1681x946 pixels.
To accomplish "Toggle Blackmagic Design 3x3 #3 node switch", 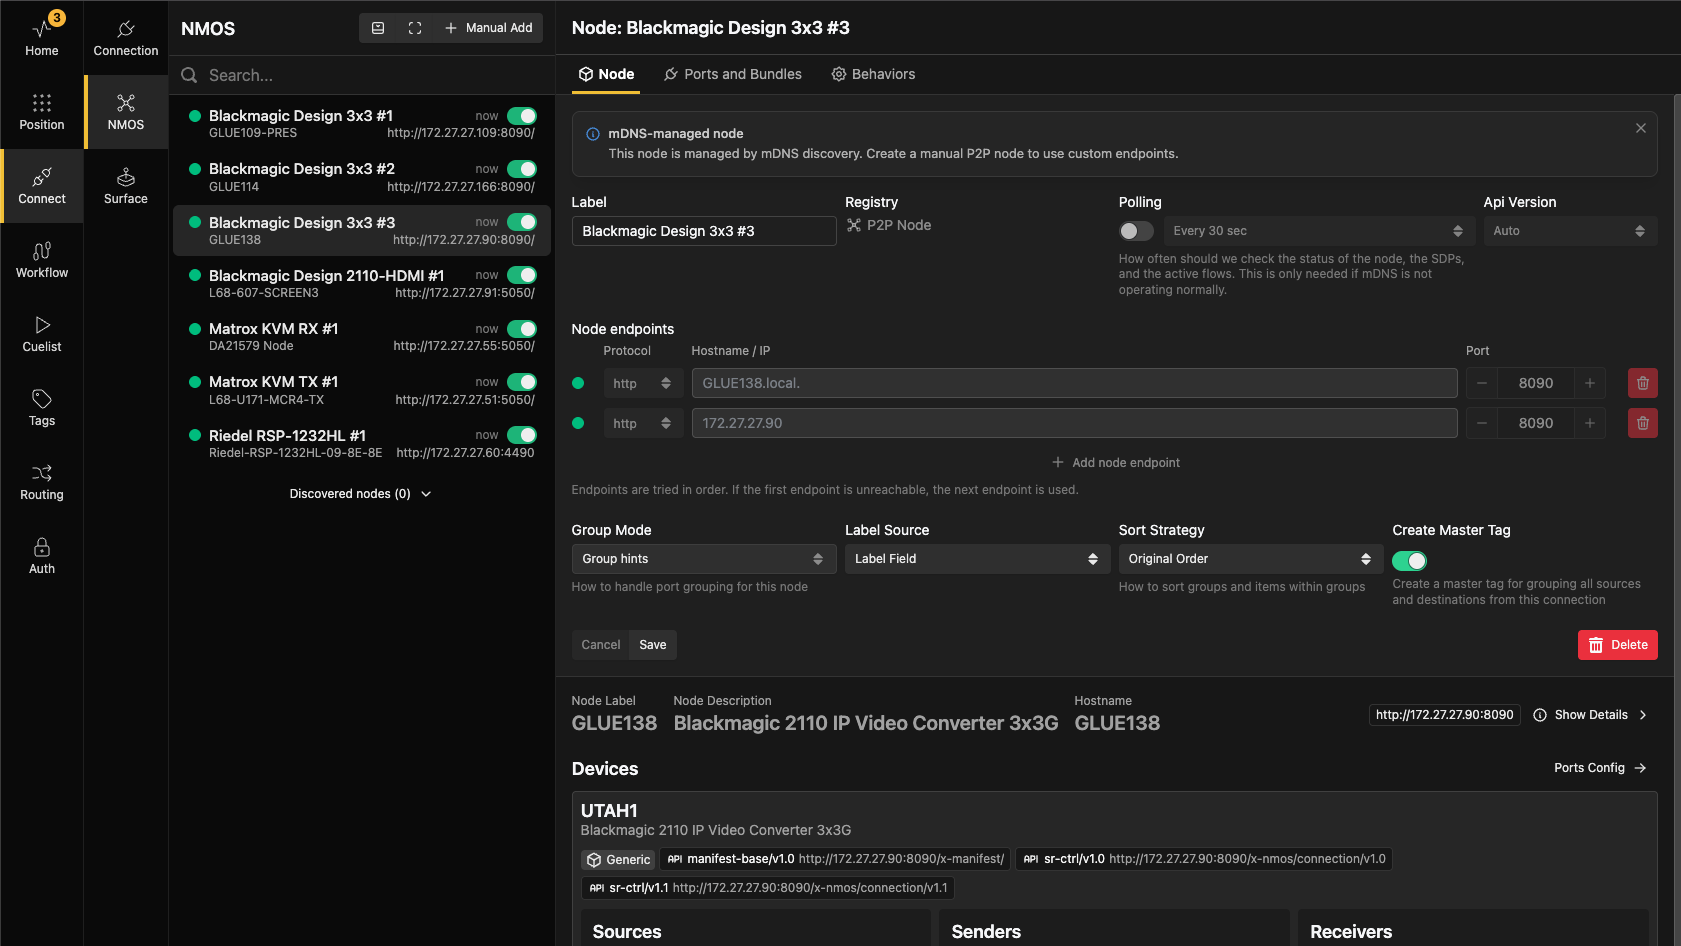I will 522,222.
